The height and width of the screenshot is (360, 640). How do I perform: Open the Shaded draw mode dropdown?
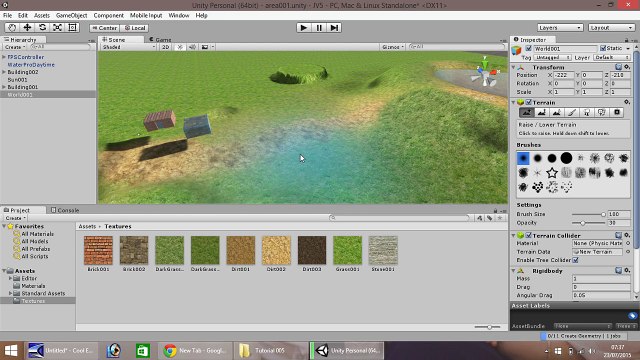pos(129,47)
